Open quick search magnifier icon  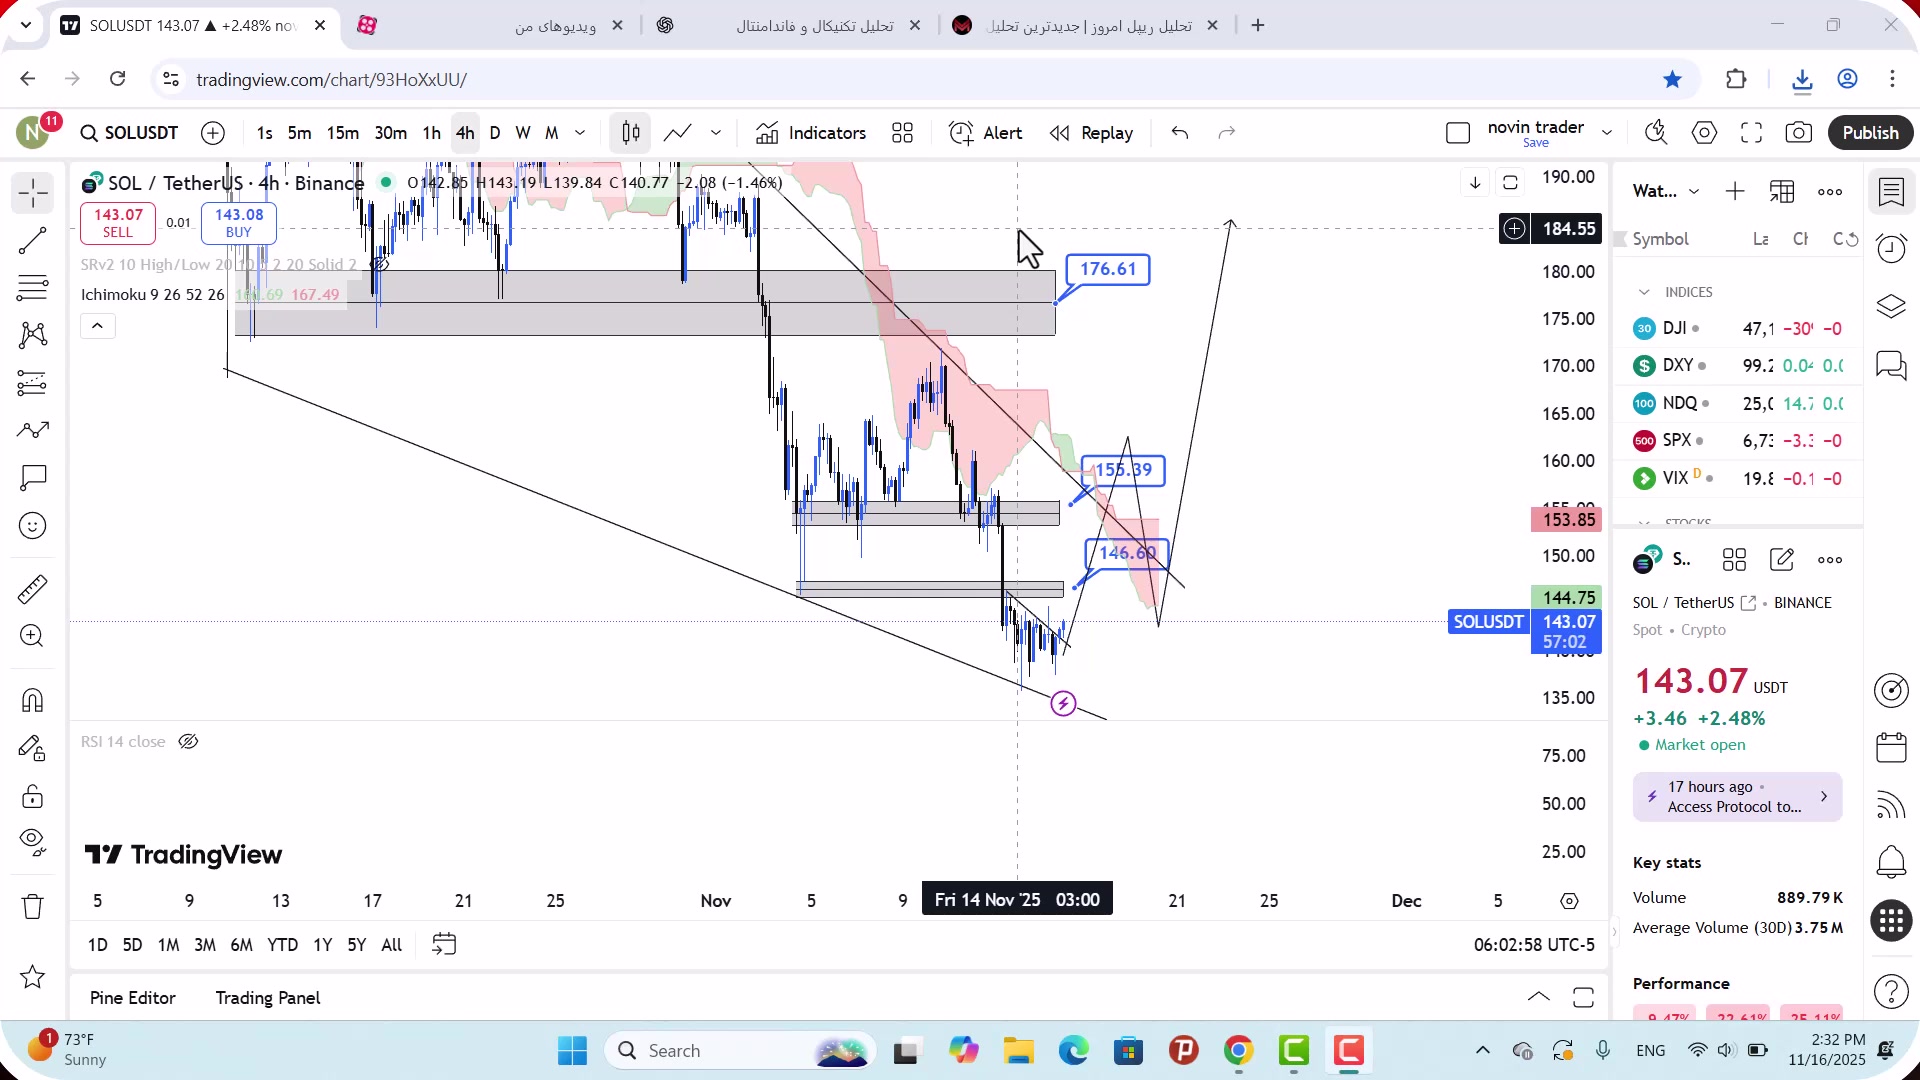coord(1656,133)
